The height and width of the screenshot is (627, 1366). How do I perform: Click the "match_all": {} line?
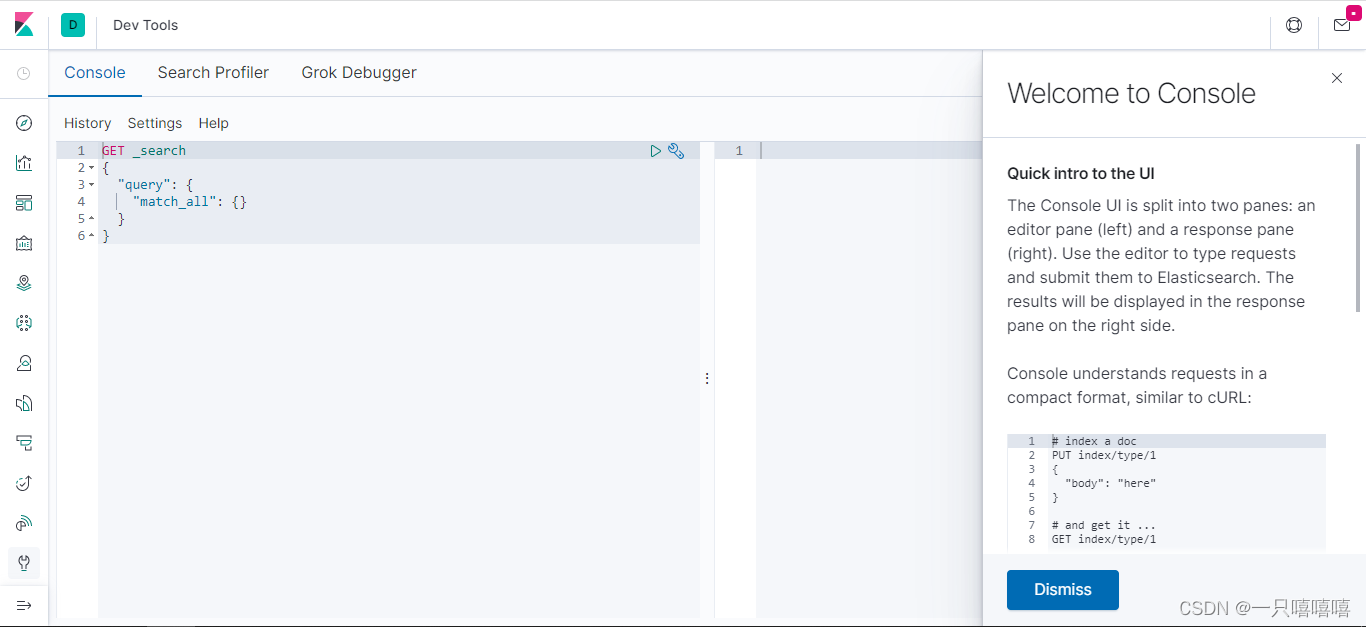coord(189,202)
